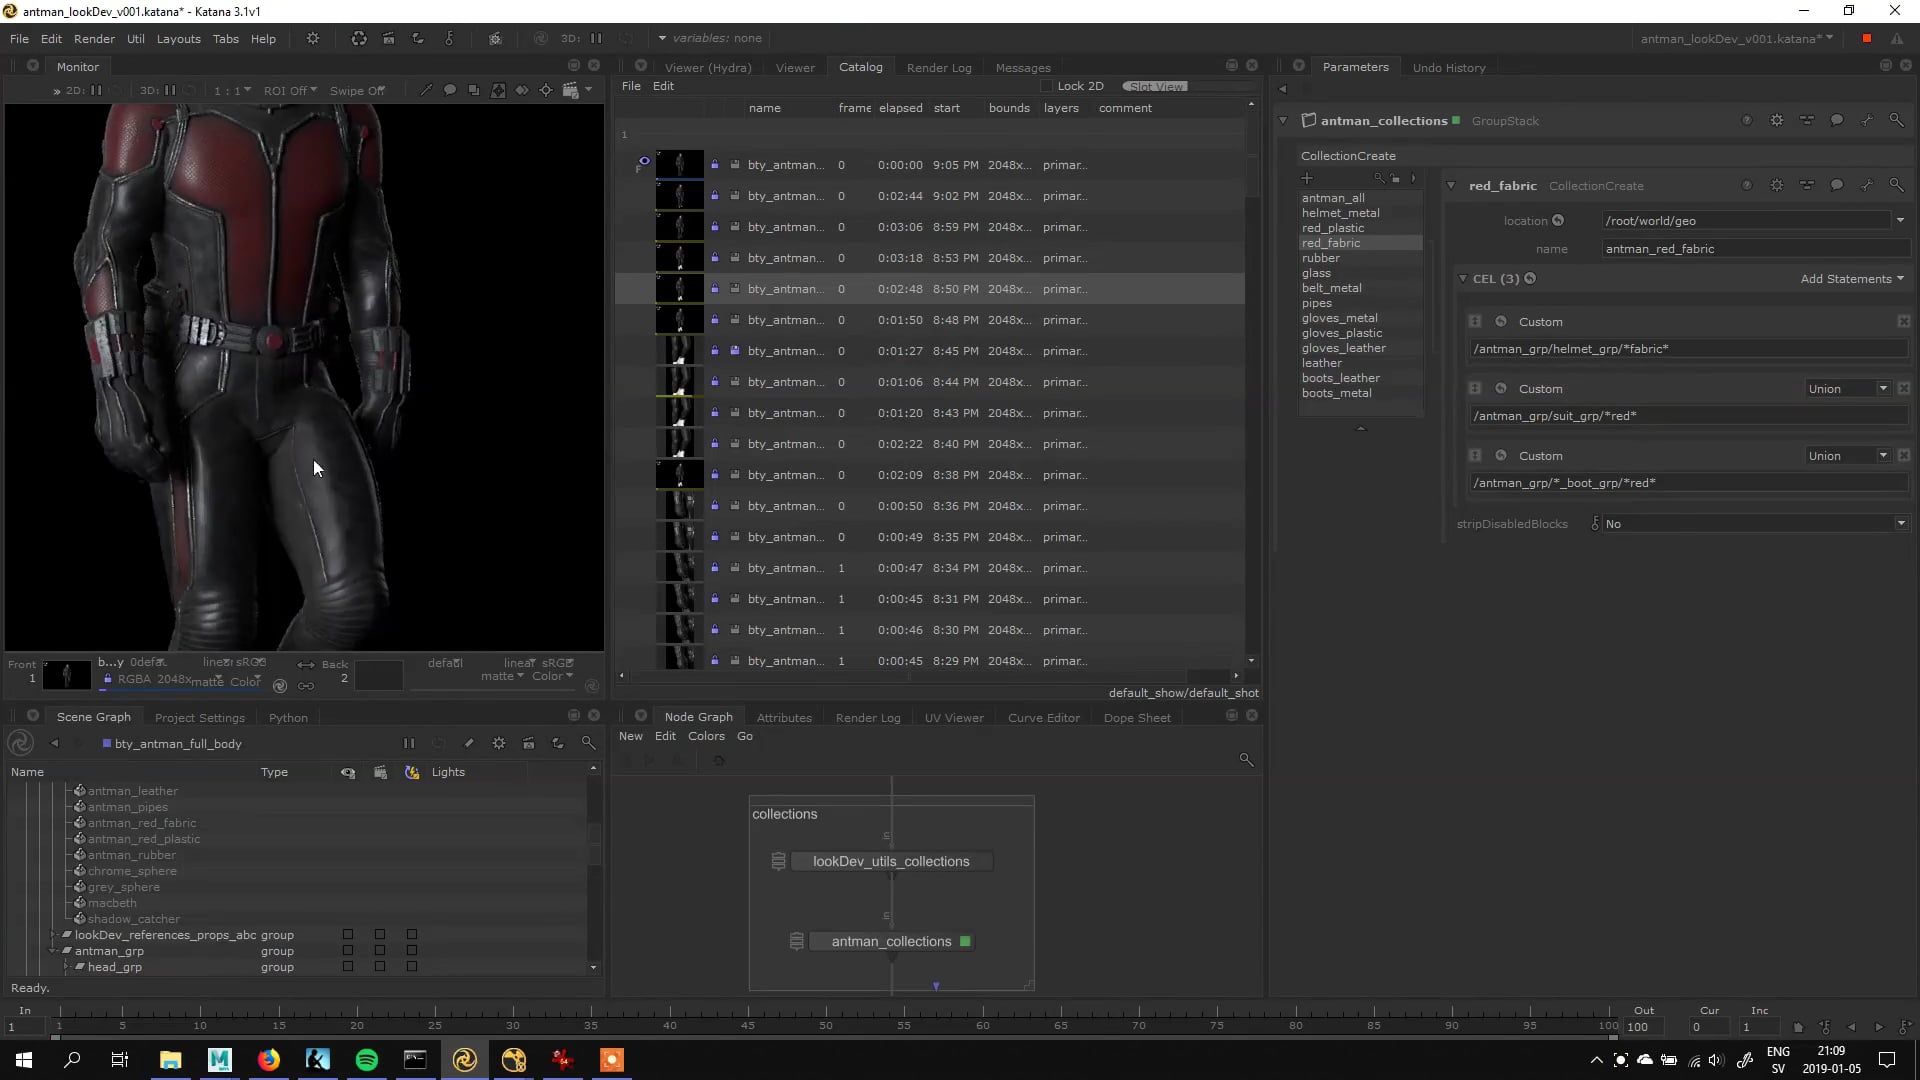Expand the lookDev_references_props_abc group
The image size is (1920, 1080).
tap(54, 935)
